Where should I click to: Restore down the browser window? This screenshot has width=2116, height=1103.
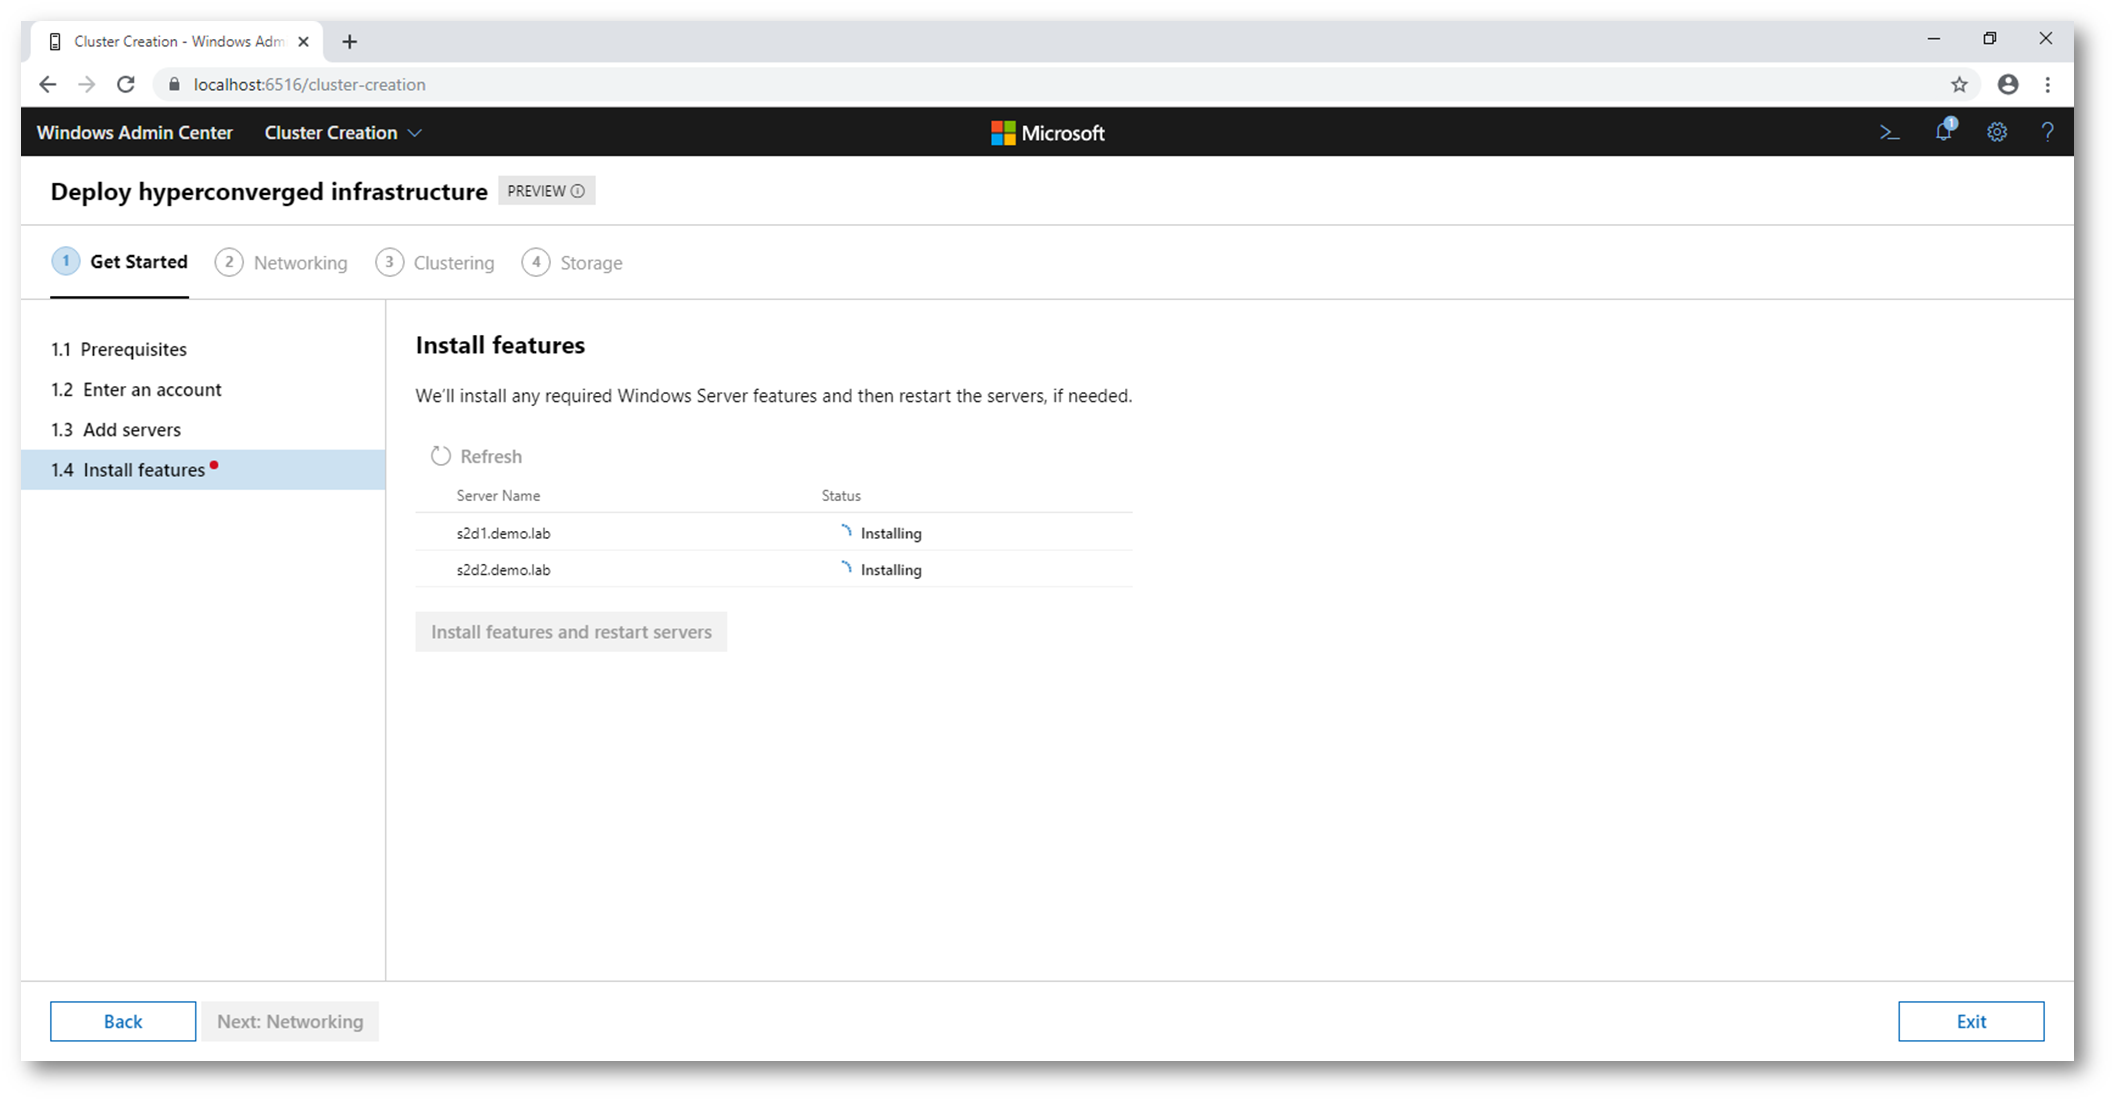point(1990,39)
